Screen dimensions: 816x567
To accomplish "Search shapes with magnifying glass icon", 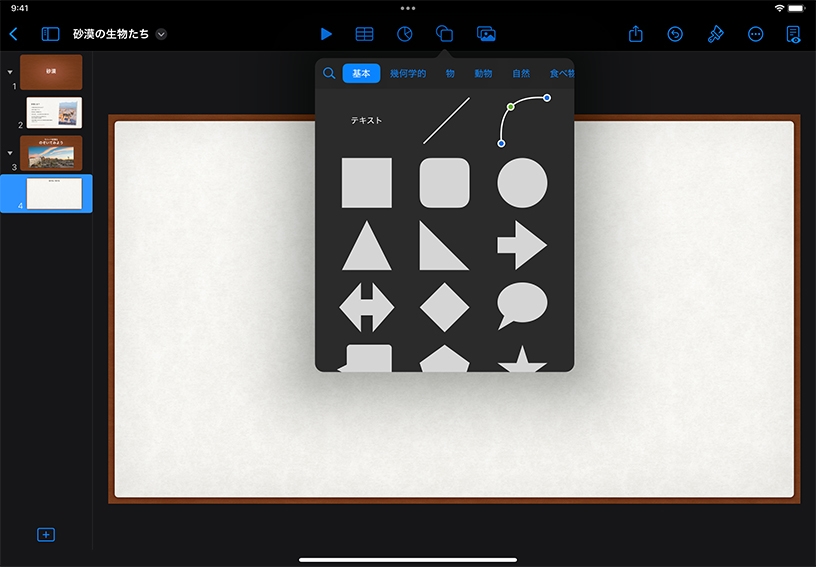I will 329,73.
